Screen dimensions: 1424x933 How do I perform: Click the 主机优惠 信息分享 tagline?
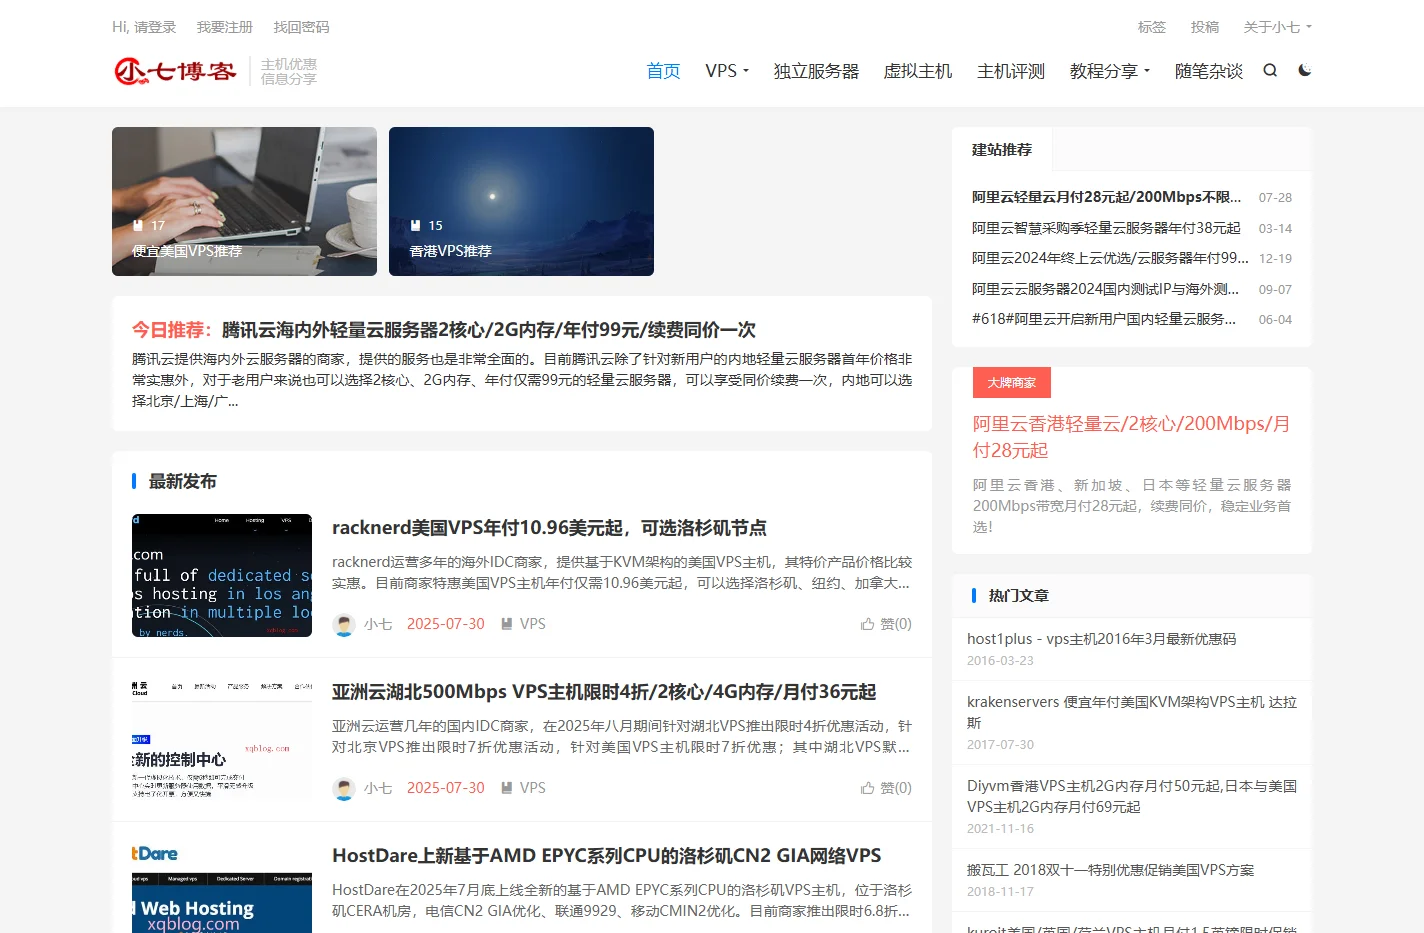(289, 71)
